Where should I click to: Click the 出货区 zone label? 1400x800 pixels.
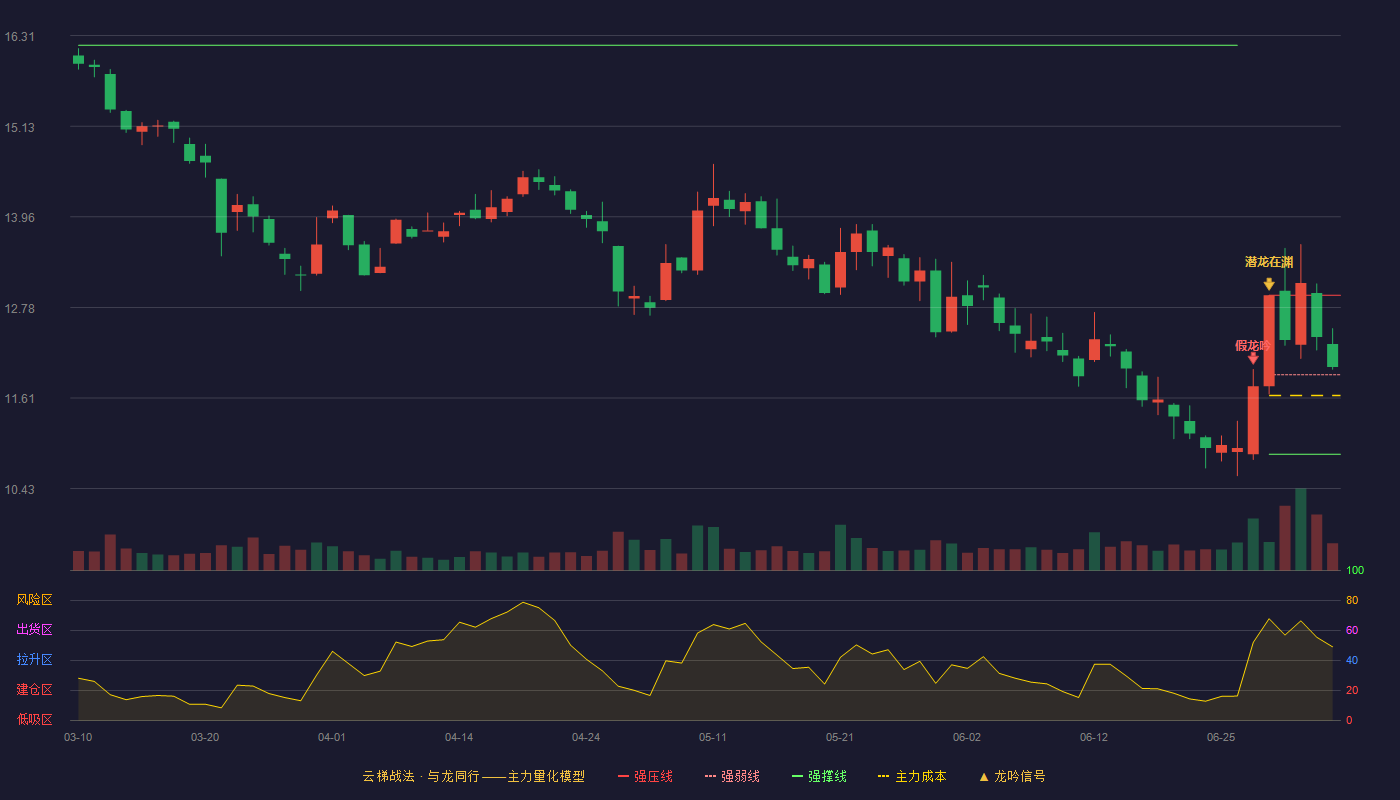(x=34, y=630)
